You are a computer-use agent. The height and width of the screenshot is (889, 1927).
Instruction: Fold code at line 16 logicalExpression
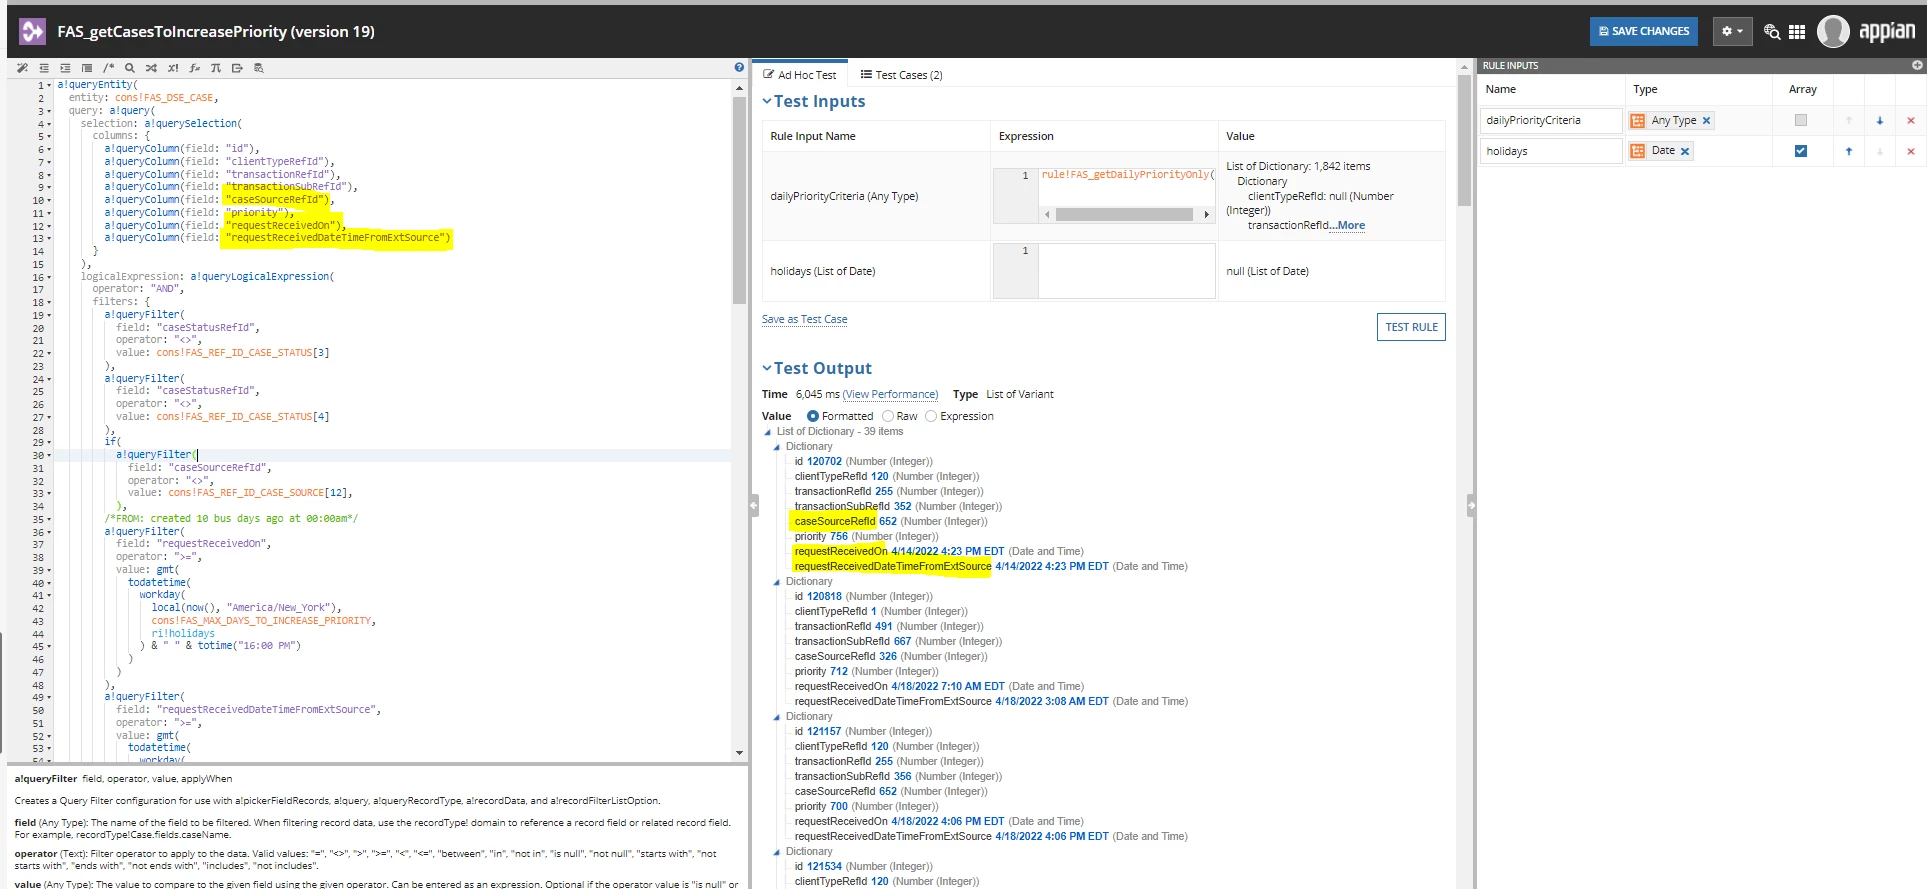[50, 277]
